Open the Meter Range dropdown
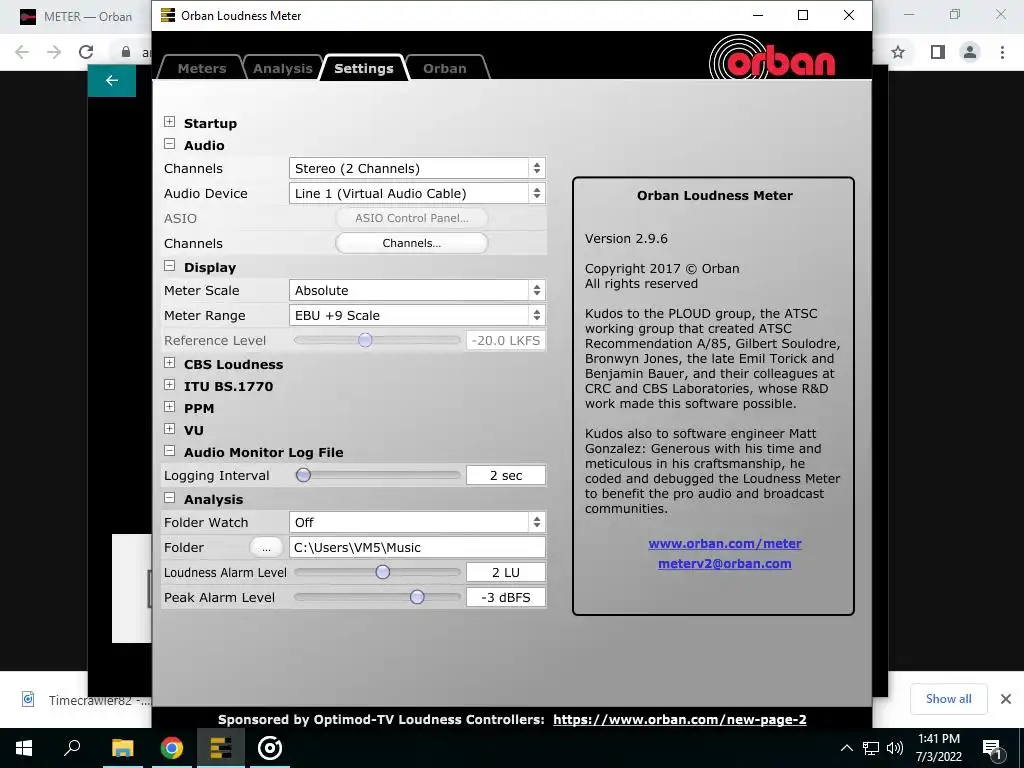Image resolution: width=1024 pixels, height=768 pixels. pos(417,315)
